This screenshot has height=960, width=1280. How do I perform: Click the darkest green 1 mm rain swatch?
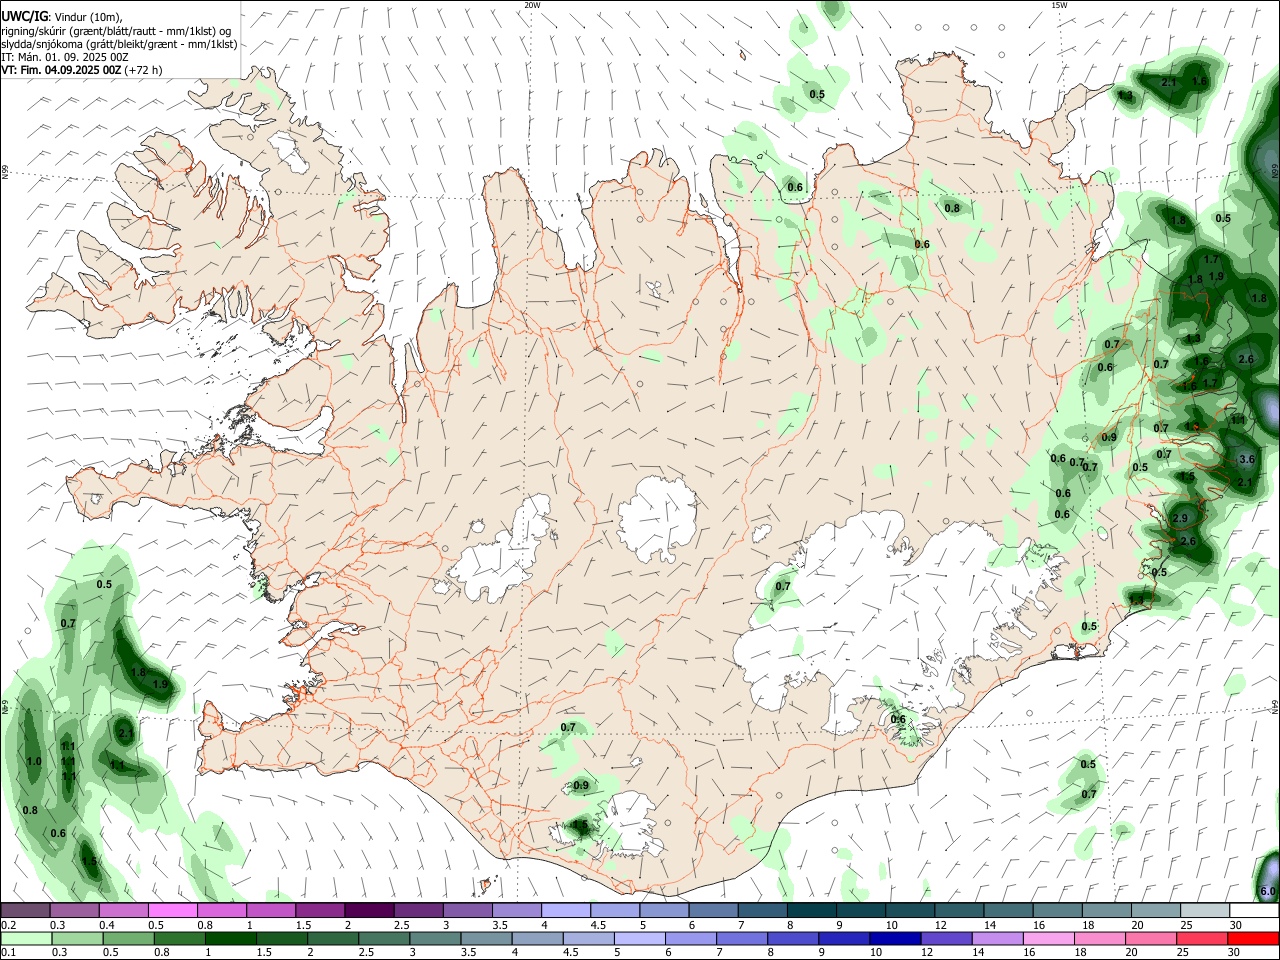pos(230,938)
